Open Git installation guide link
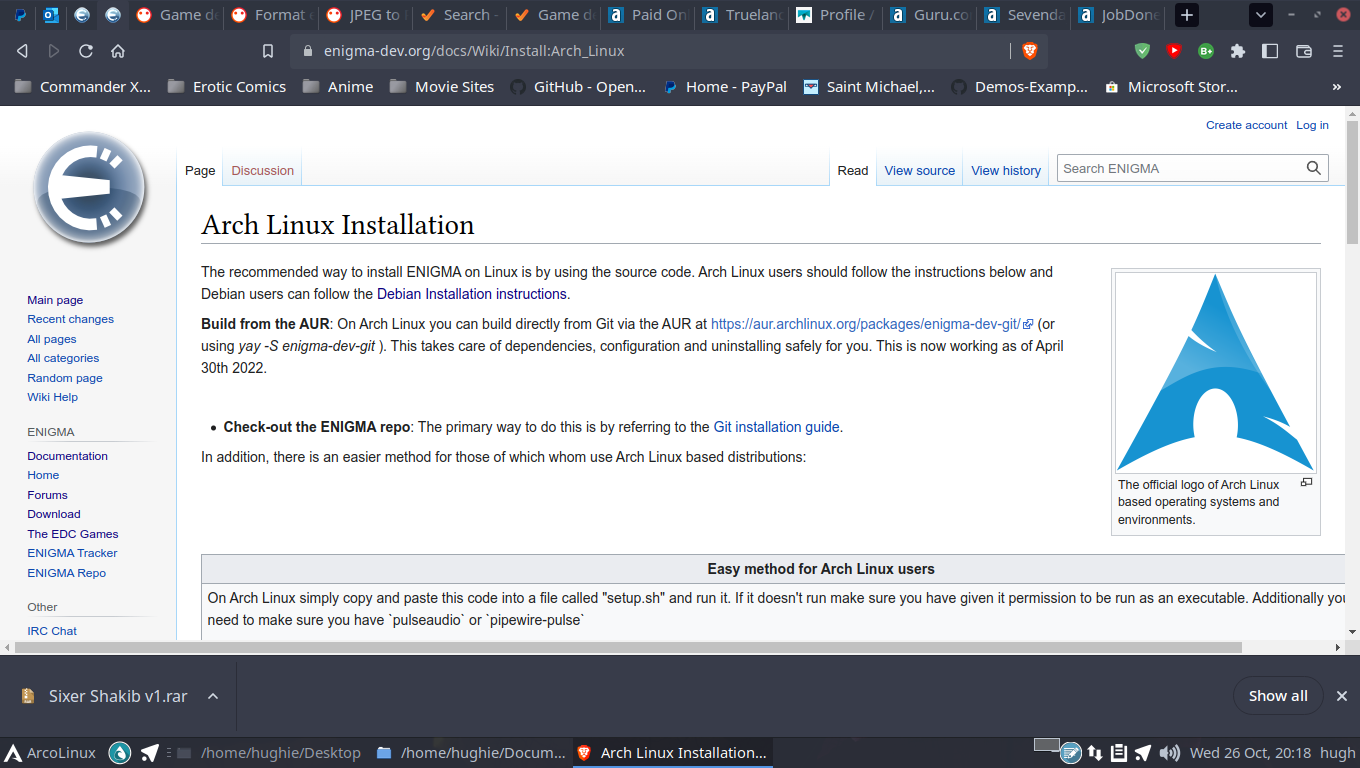This screenshot has width=1360, height=768. 776,427
